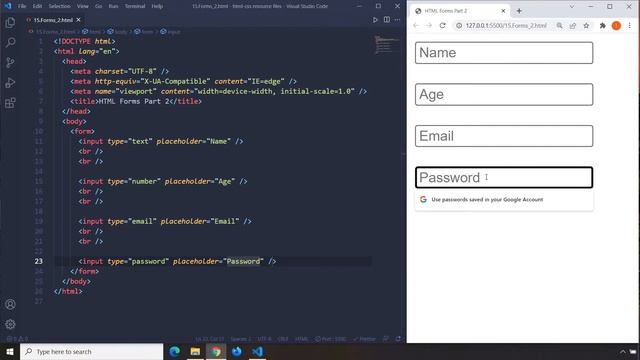Open the Windows Start menu
This screenshot has height=360, width=640.
tap(10, 351)
